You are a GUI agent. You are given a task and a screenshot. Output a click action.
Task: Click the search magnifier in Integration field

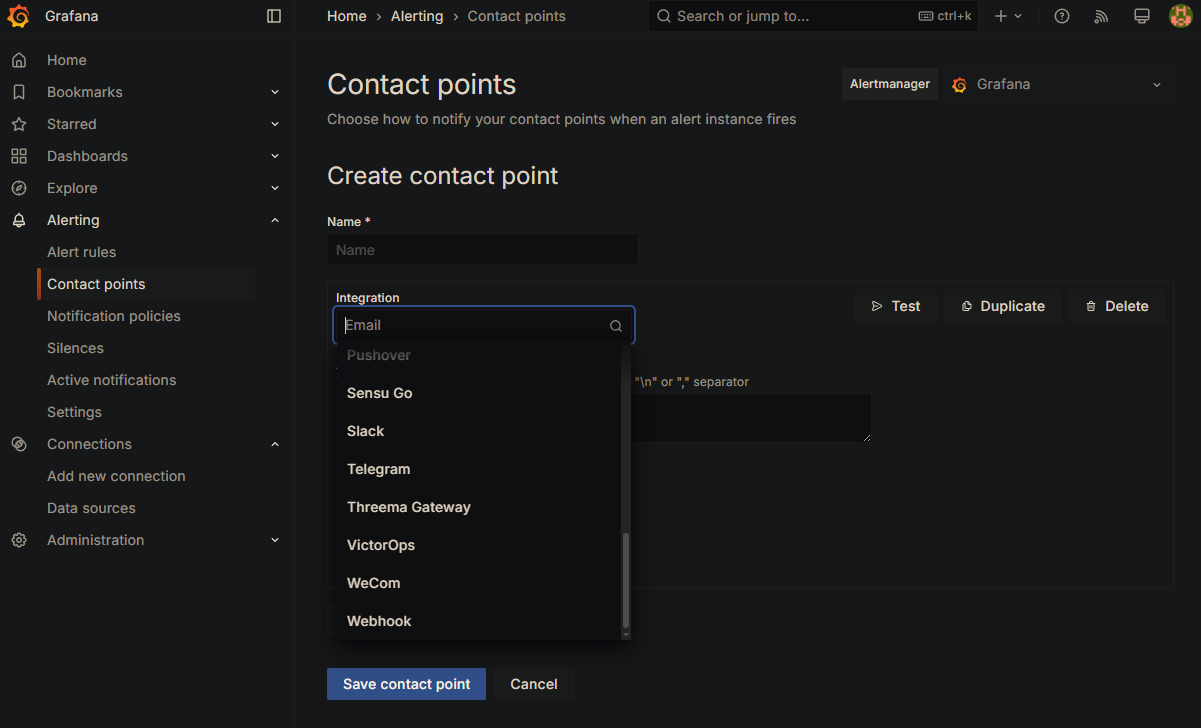tap(616, 326)
